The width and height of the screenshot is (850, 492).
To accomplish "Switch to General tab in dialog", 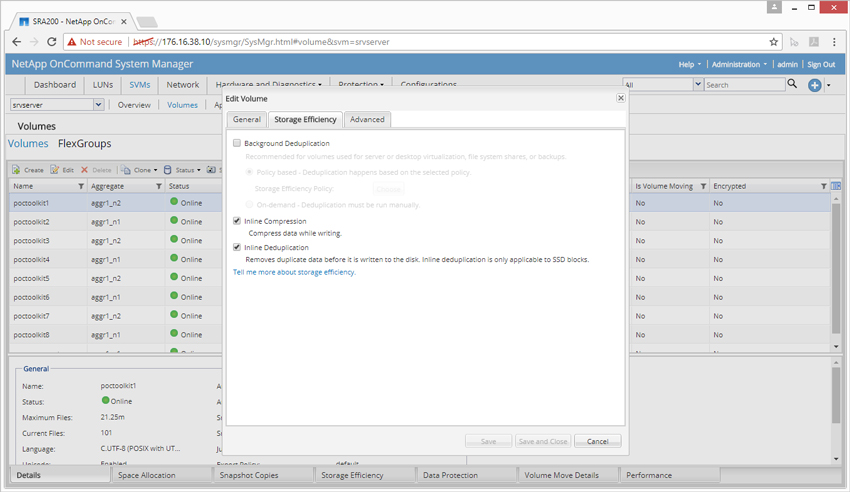I will click(247, 119).
